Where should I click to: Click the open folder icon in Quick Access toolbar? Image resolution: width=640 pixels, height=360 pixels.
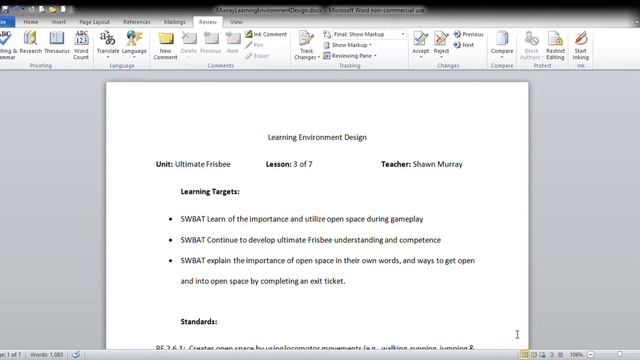(53, 9)
